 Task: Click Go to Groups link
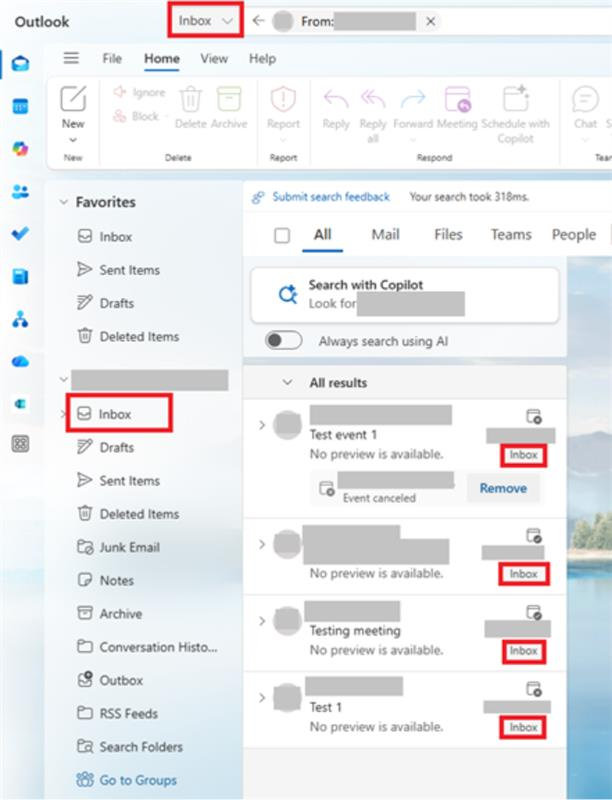pos(138,780)
